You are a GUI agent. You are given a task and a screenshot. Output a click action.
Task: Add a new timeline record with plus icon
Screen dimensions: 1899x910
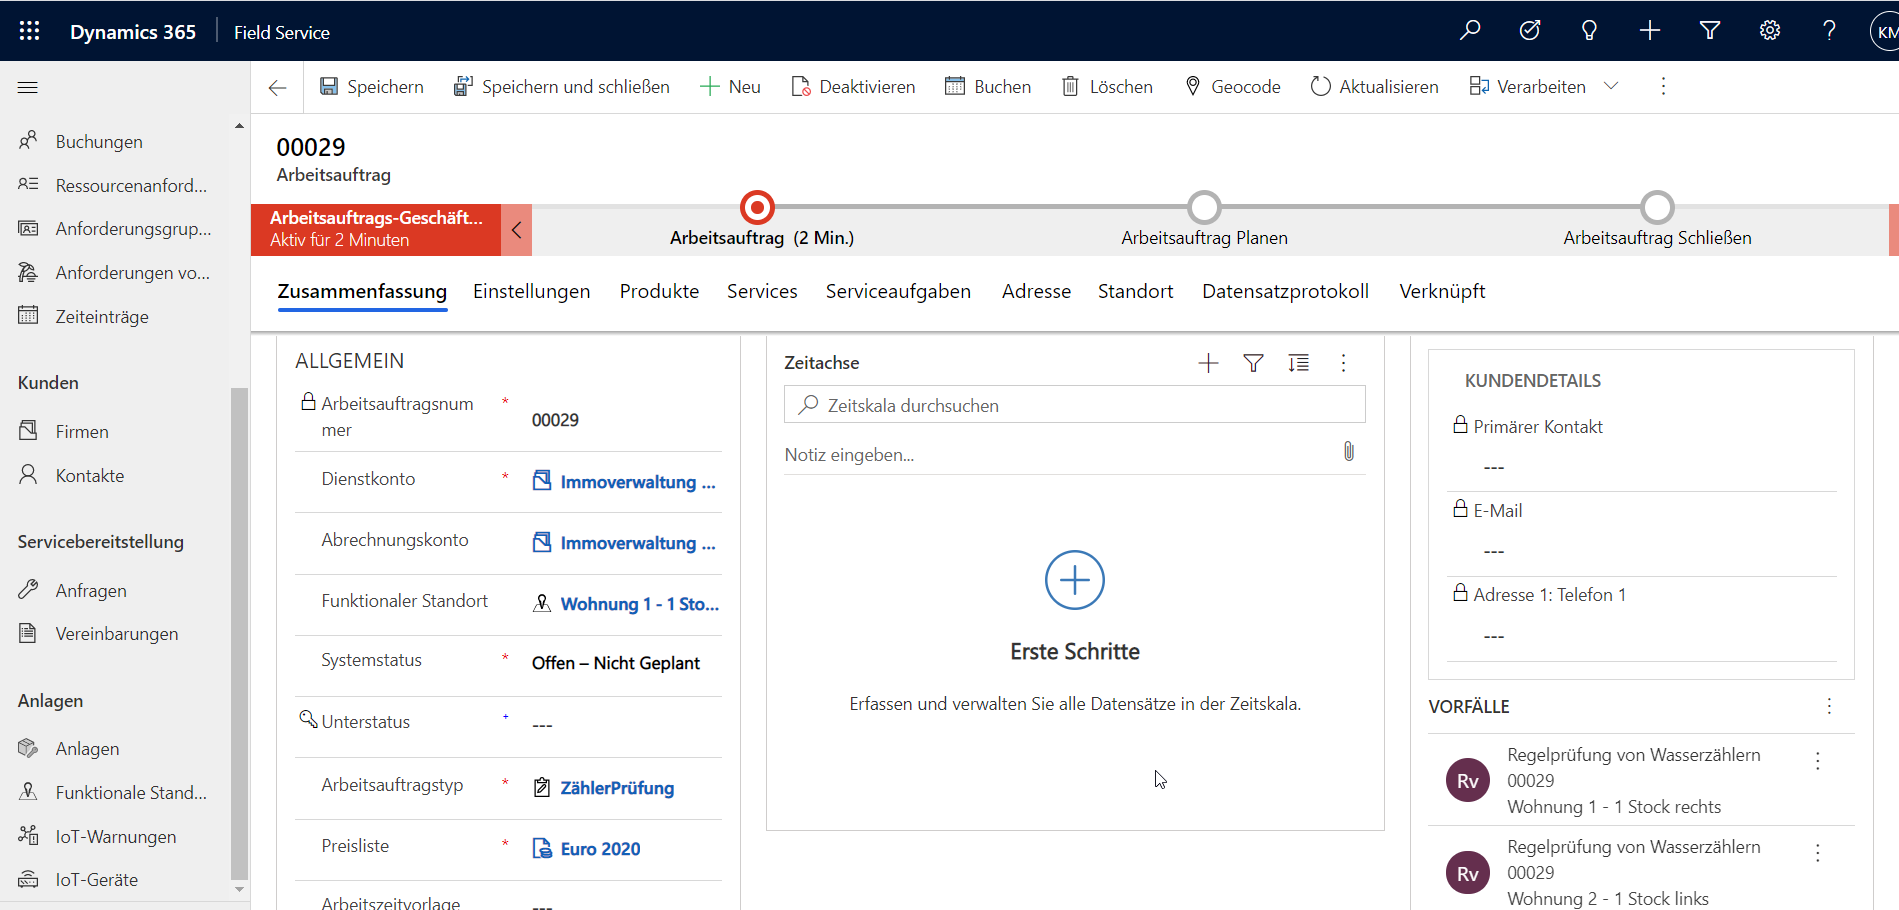click(1208, 363)
